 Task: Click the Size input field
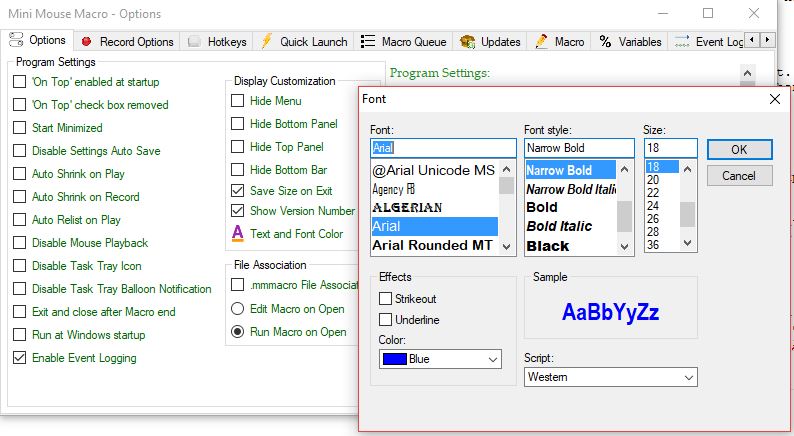click(670, 148)
